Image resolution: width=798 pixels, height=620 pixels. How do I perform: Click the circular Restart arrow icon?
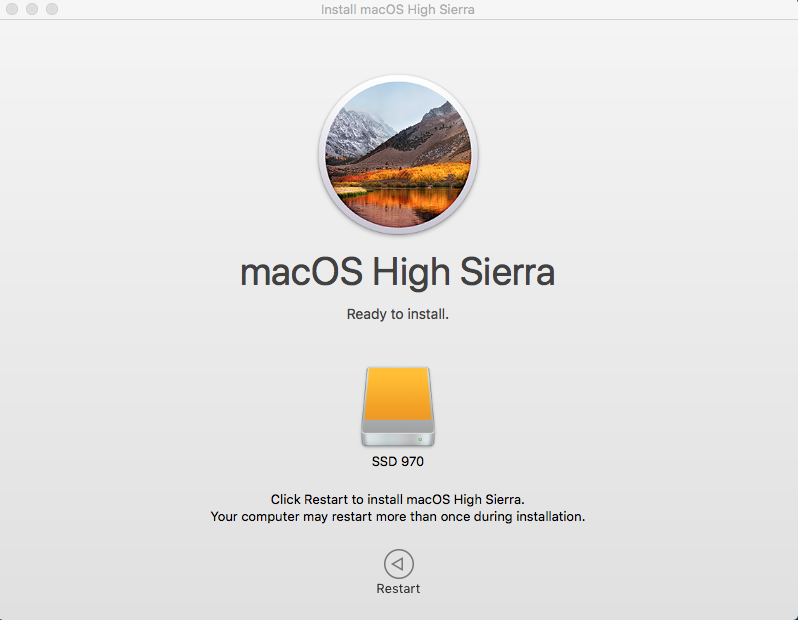pyautogui.click(x=398, y=563)
